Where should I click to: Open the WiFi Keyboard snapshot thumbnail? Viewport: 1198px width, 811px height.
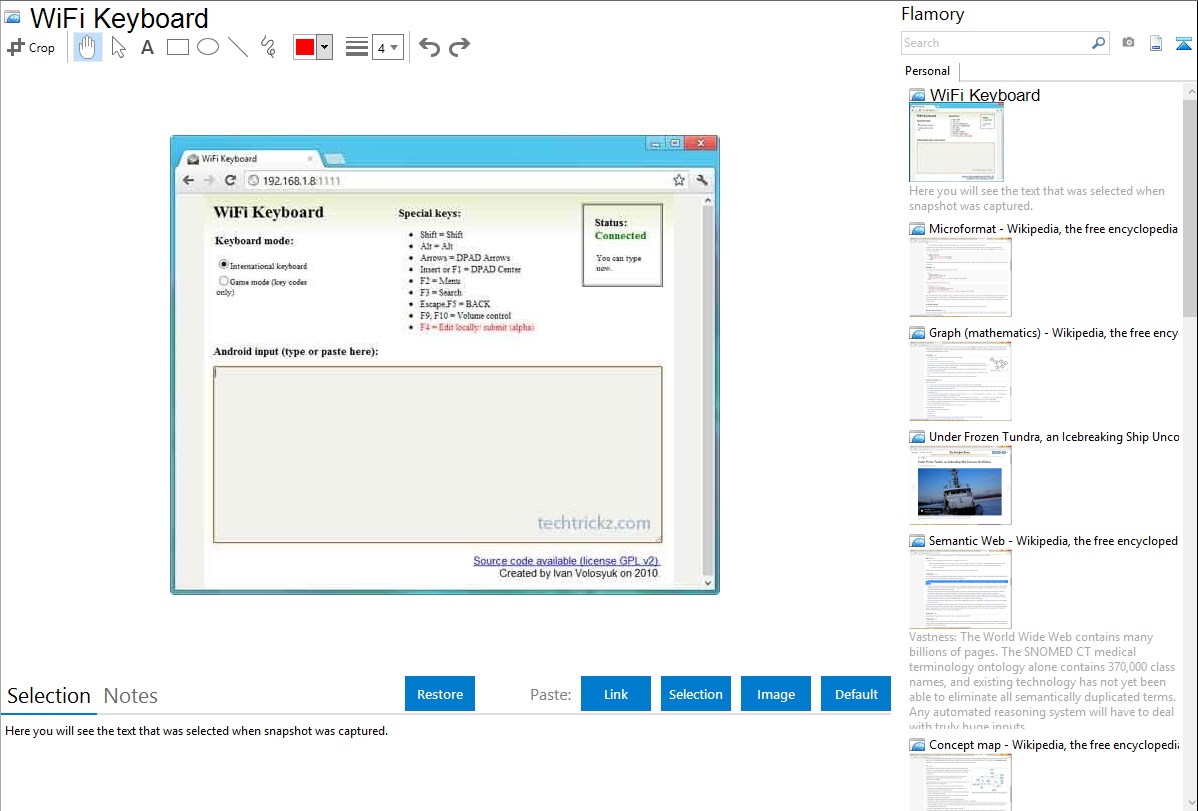(x=956, y=142)
